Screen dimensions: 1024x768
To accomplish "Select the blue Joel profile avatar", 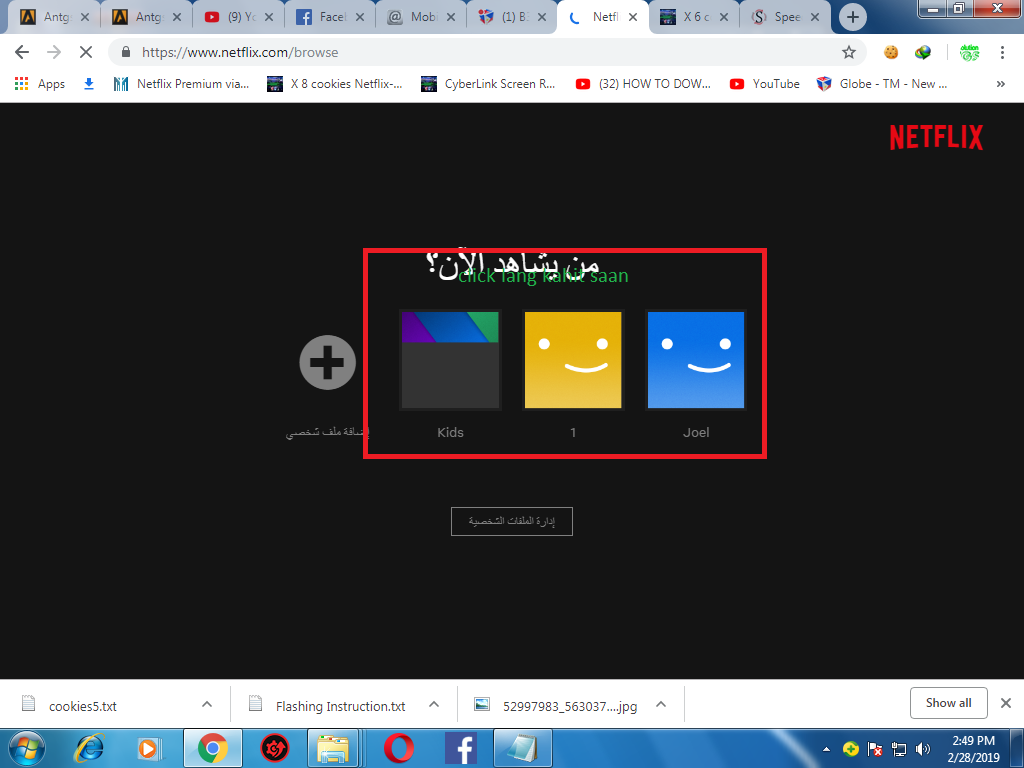I will (x=696, y=360).
